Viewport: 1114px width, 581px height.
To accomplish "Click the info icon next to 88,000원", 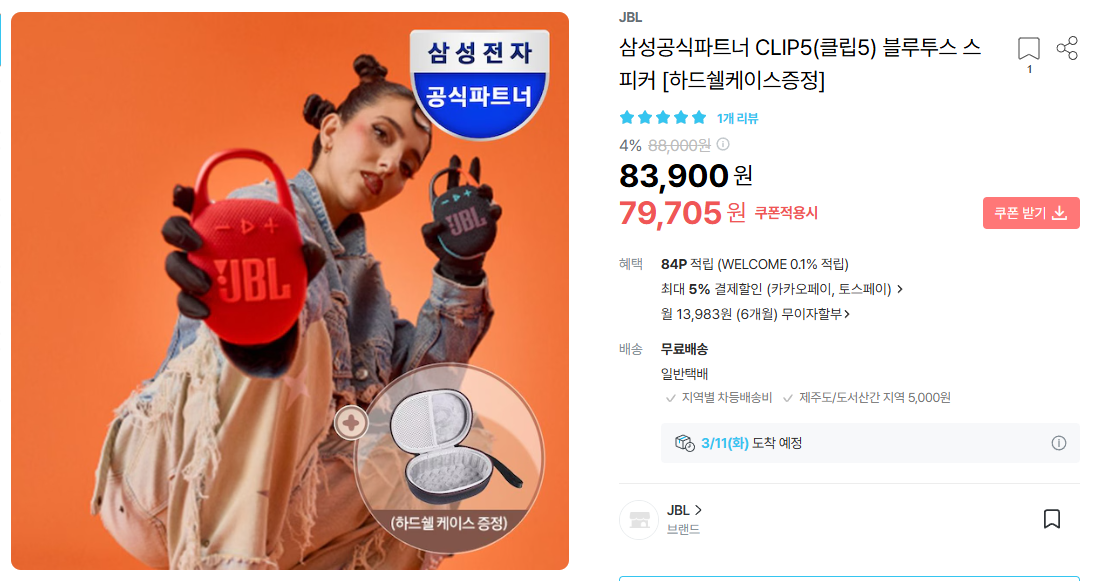I will (x=723, y=144).
